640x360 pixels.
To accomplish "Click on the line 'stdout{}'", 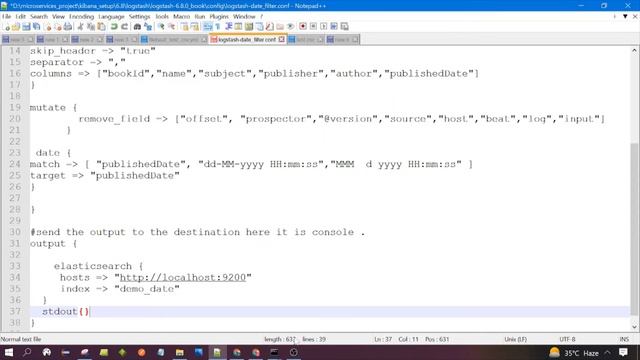I will [x=65, y=311].
